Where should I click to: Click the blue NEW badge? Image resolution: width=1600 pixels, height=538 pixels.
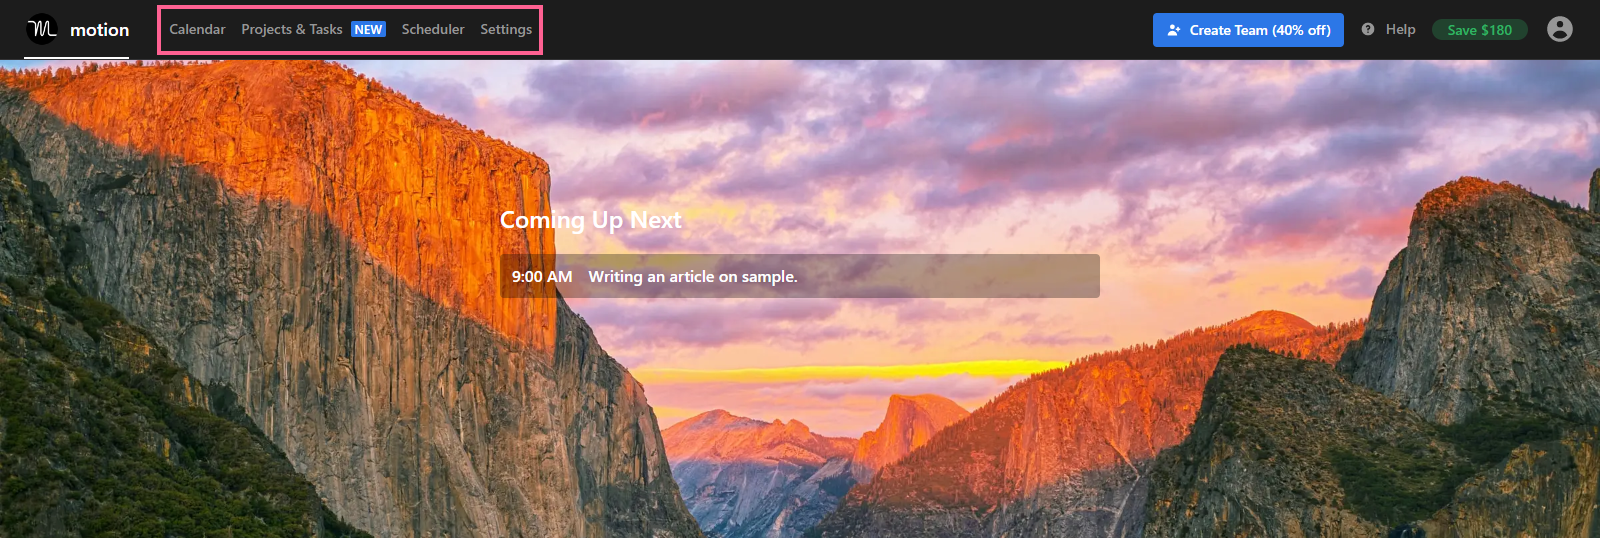pos(368,30)
